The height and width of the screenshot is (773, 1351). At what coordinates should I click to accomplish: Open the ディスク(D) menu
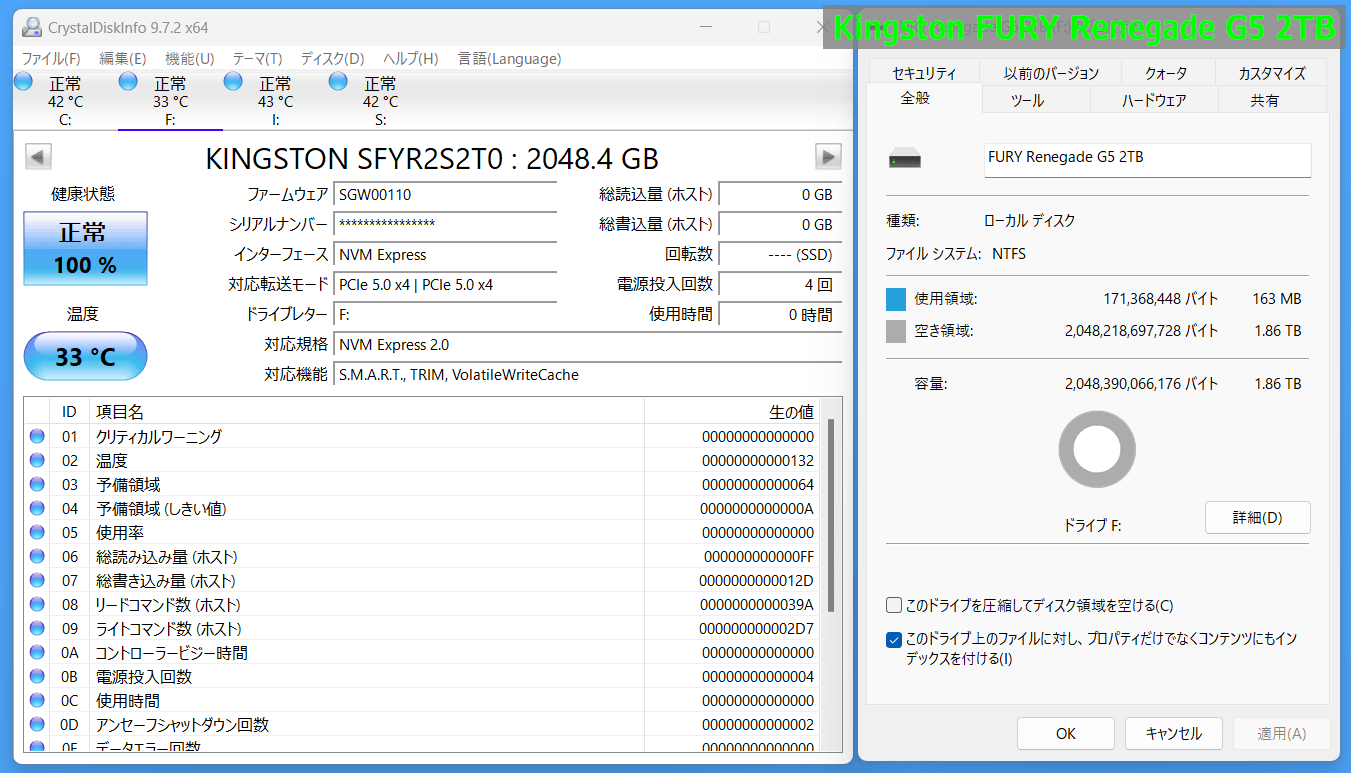coord(332,59)
